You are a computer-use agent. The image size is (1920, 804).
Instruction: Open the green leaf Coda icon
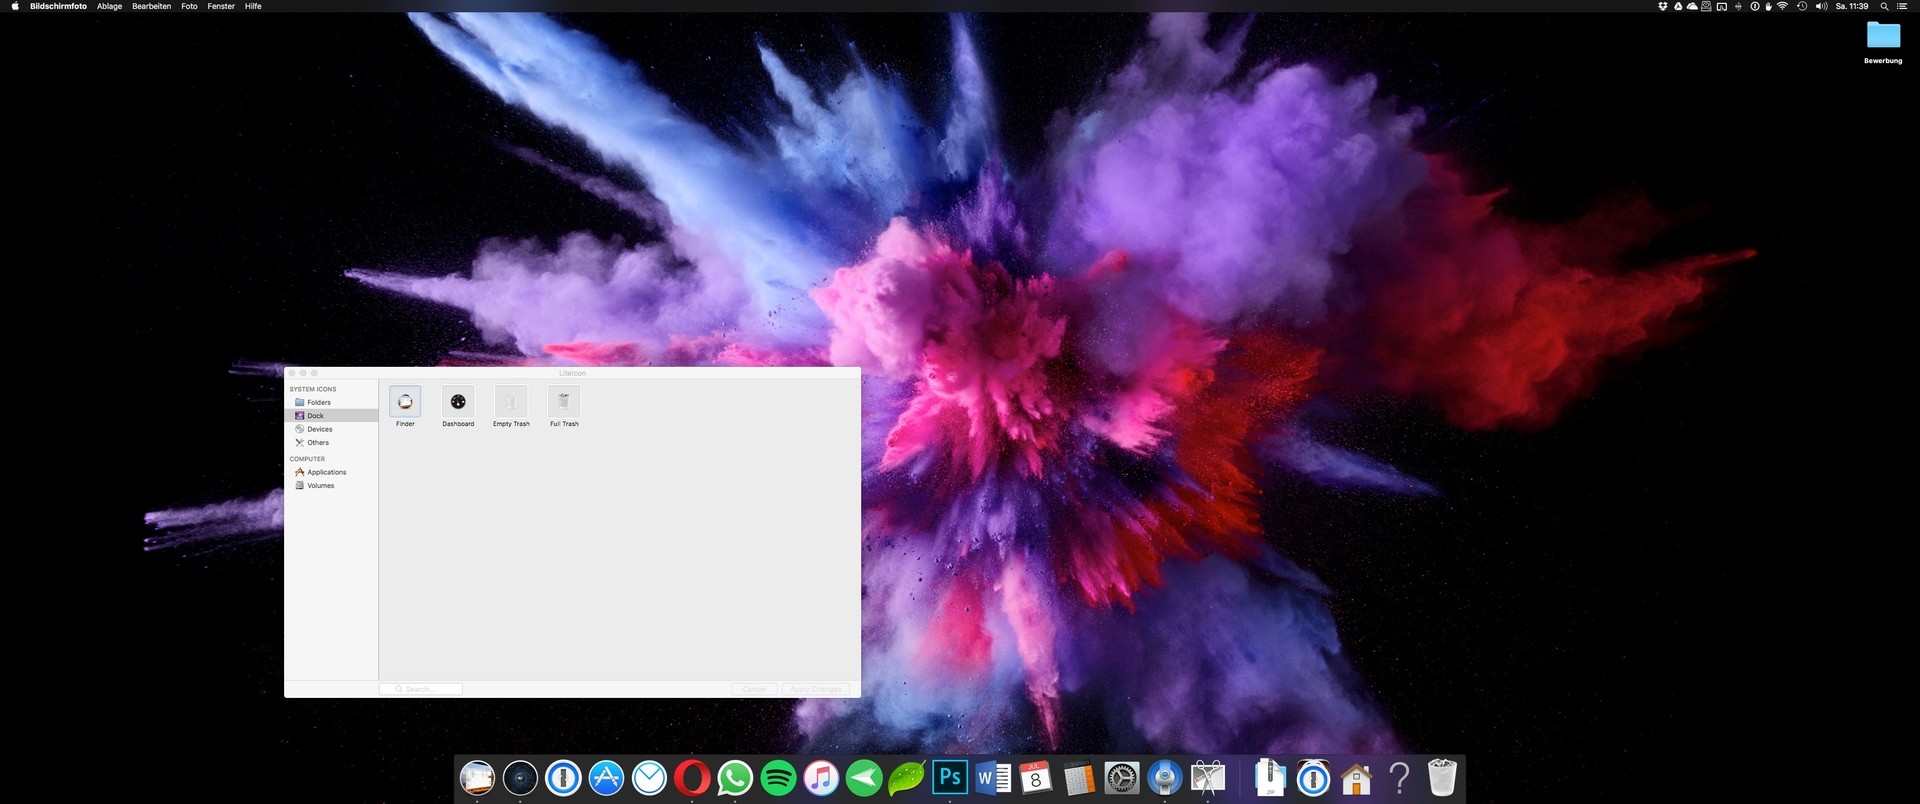[907, 778]
